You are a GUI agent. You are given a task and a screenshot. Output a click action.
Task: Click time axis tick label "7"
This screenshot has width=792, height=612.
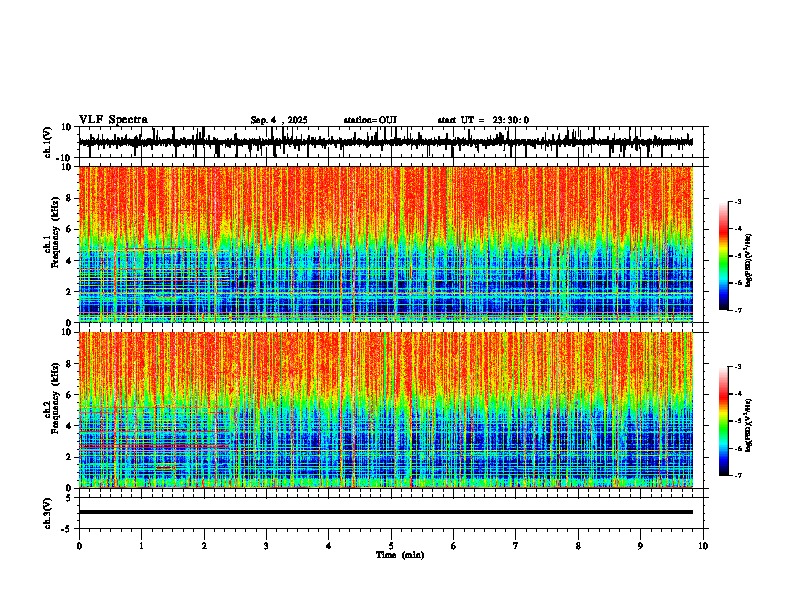[516, 546]
